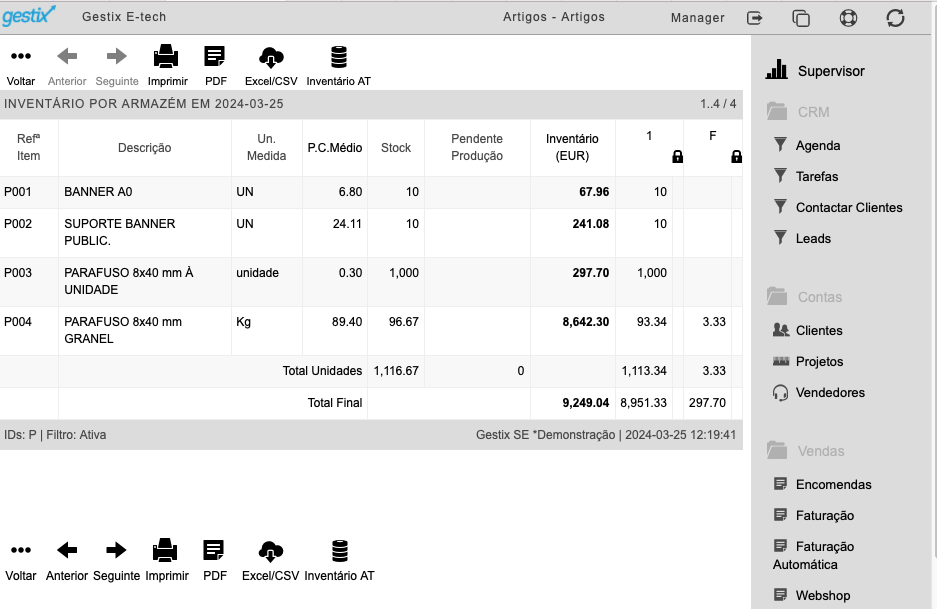Click the Projetos icon in the sidebar
The width and height of the screenshot is (937, 609).
[780, 361]
